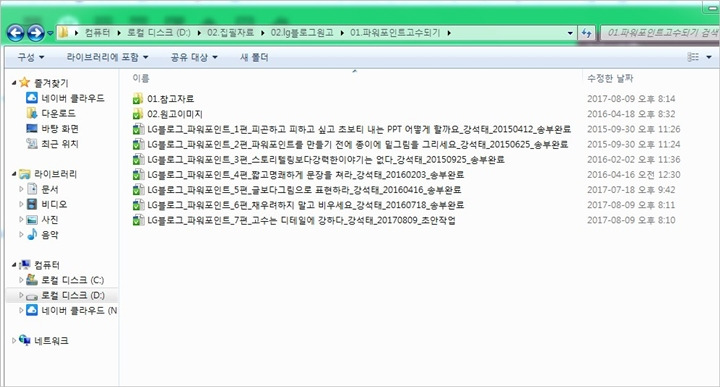Click the 네이버 클라우드 (N drive icon under 컴퓨터

coord(32,310)
